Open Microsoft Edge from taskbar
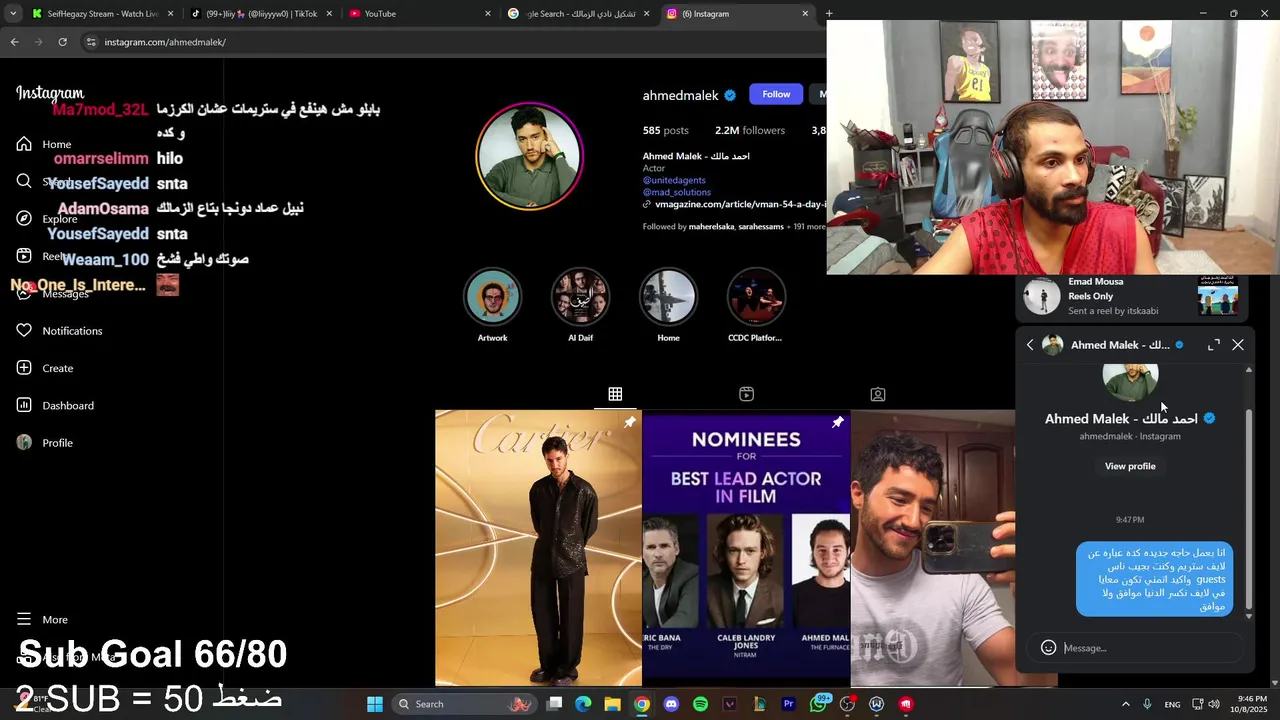 583,704
